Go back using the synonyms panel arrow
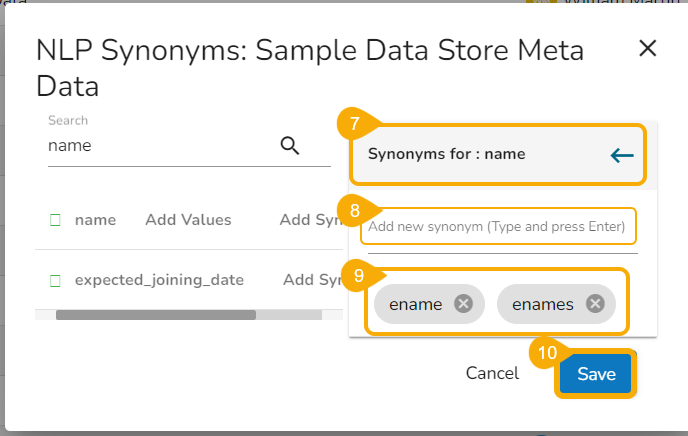This screenshot has height=436, width=688. (621, 155)
